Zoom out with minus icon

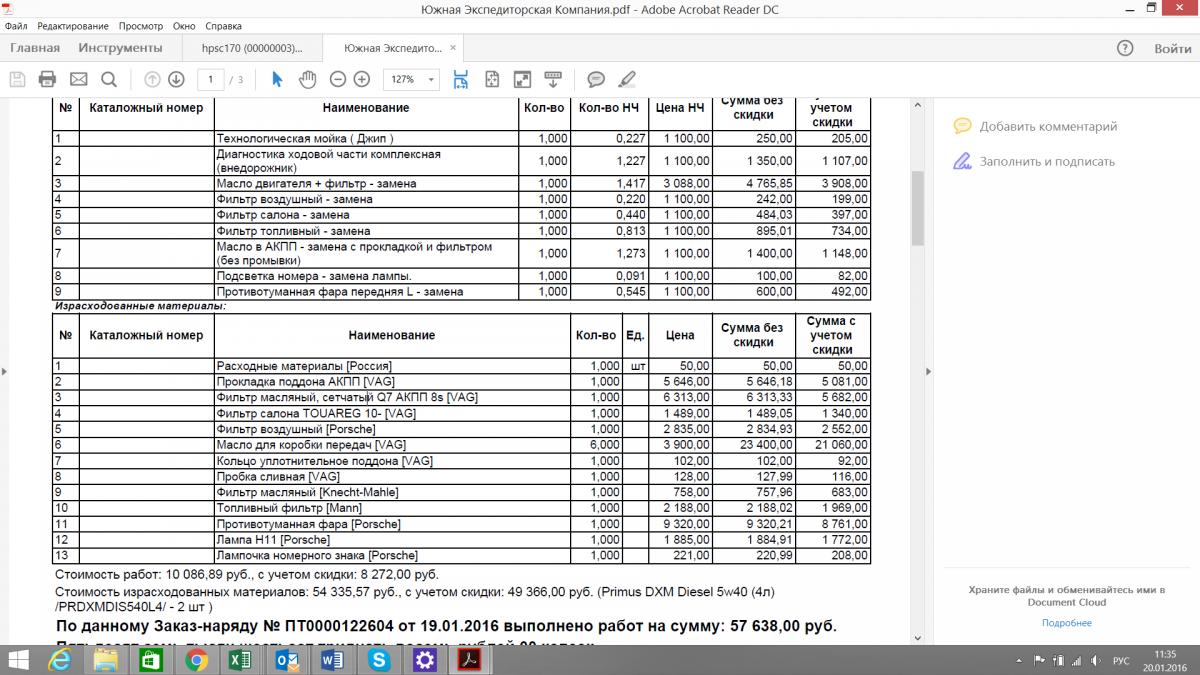pyautogui.click(x=338, y=79)
